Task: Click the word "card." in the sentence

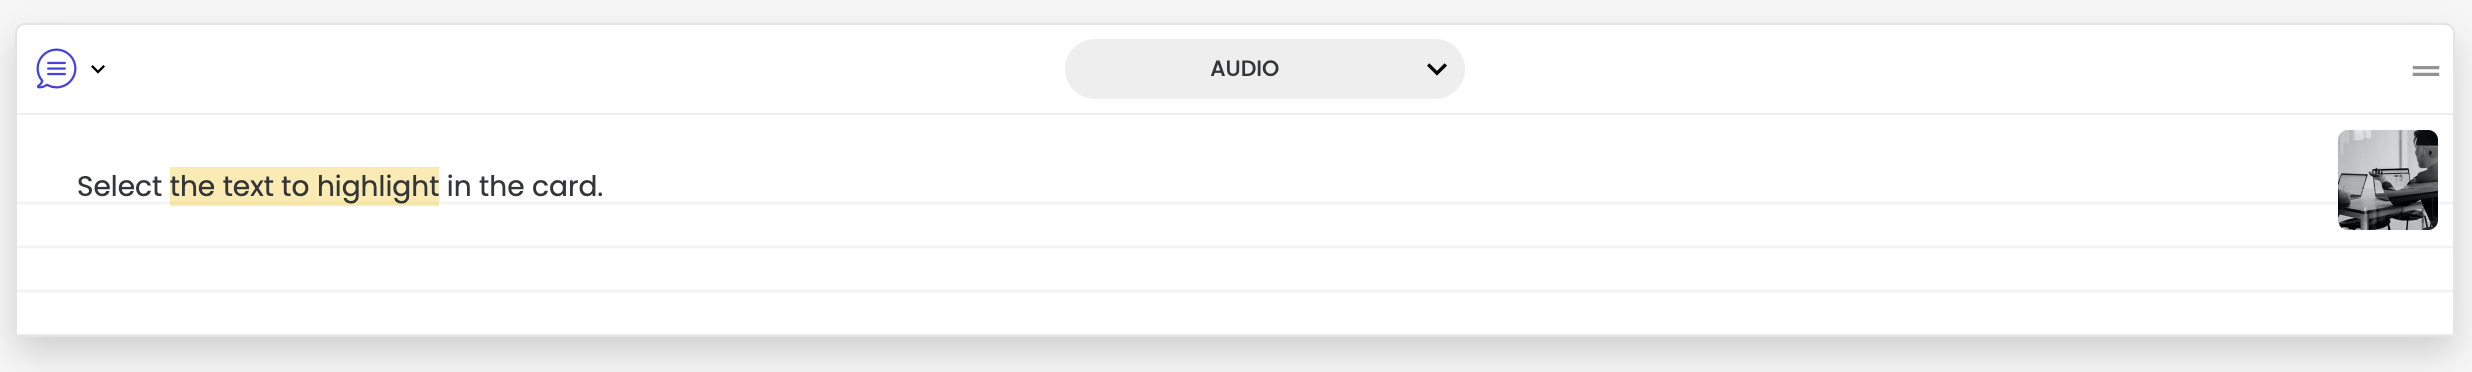Action: coord(567,186)
